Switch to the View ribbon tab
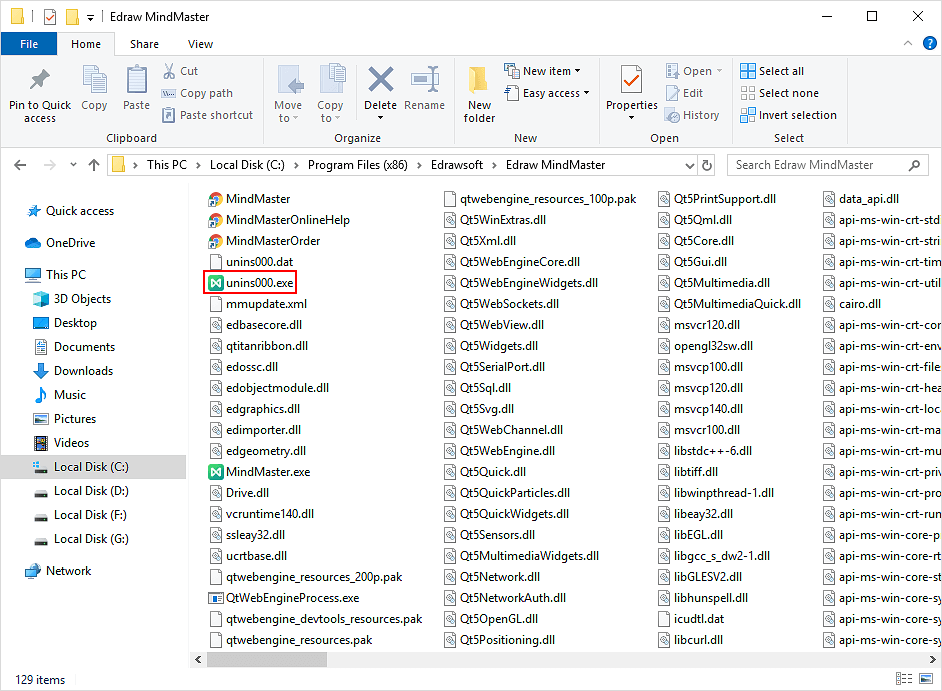Image resolution: width=942 pixels, height=691 pixels. [x=200, y=44]
